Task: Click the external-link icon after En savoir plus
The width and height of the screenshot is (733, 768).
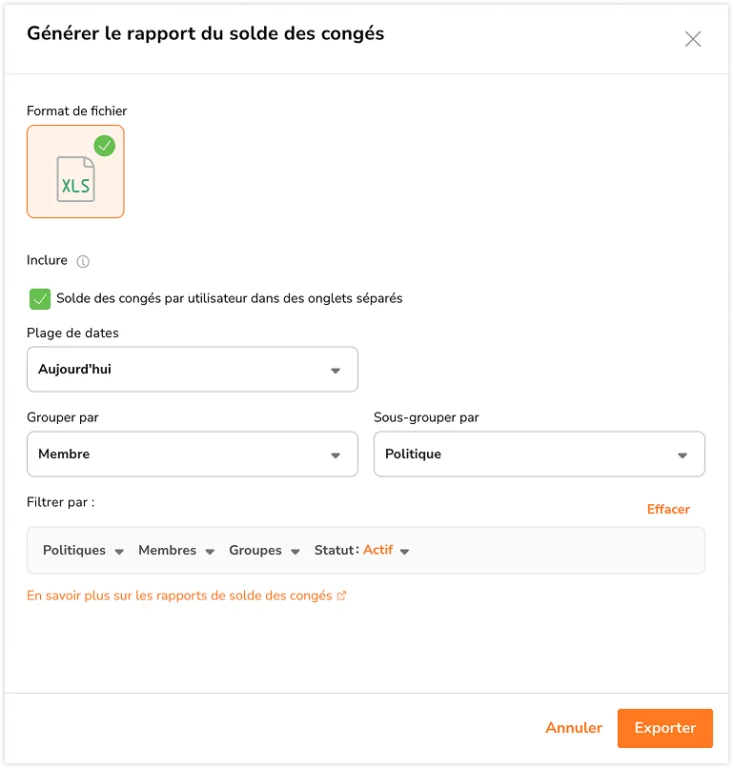Action: 342,596
